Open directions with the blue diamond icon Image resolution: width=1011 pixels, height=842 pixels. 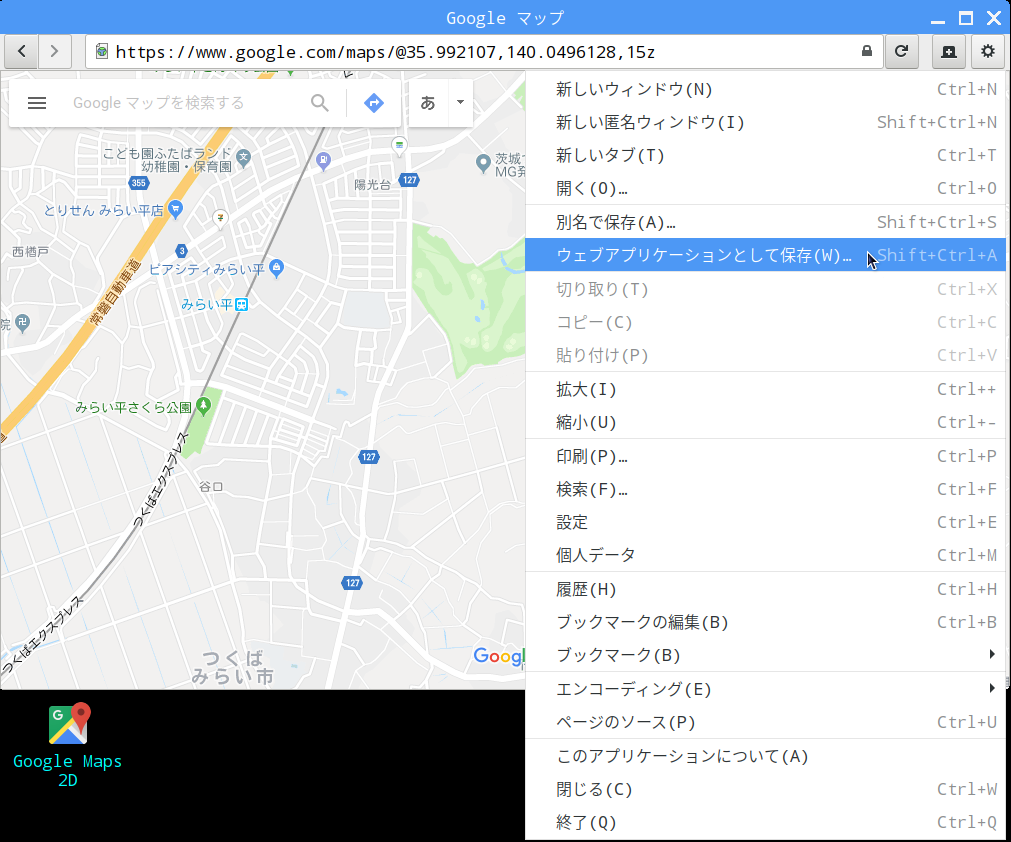point(374,103)
